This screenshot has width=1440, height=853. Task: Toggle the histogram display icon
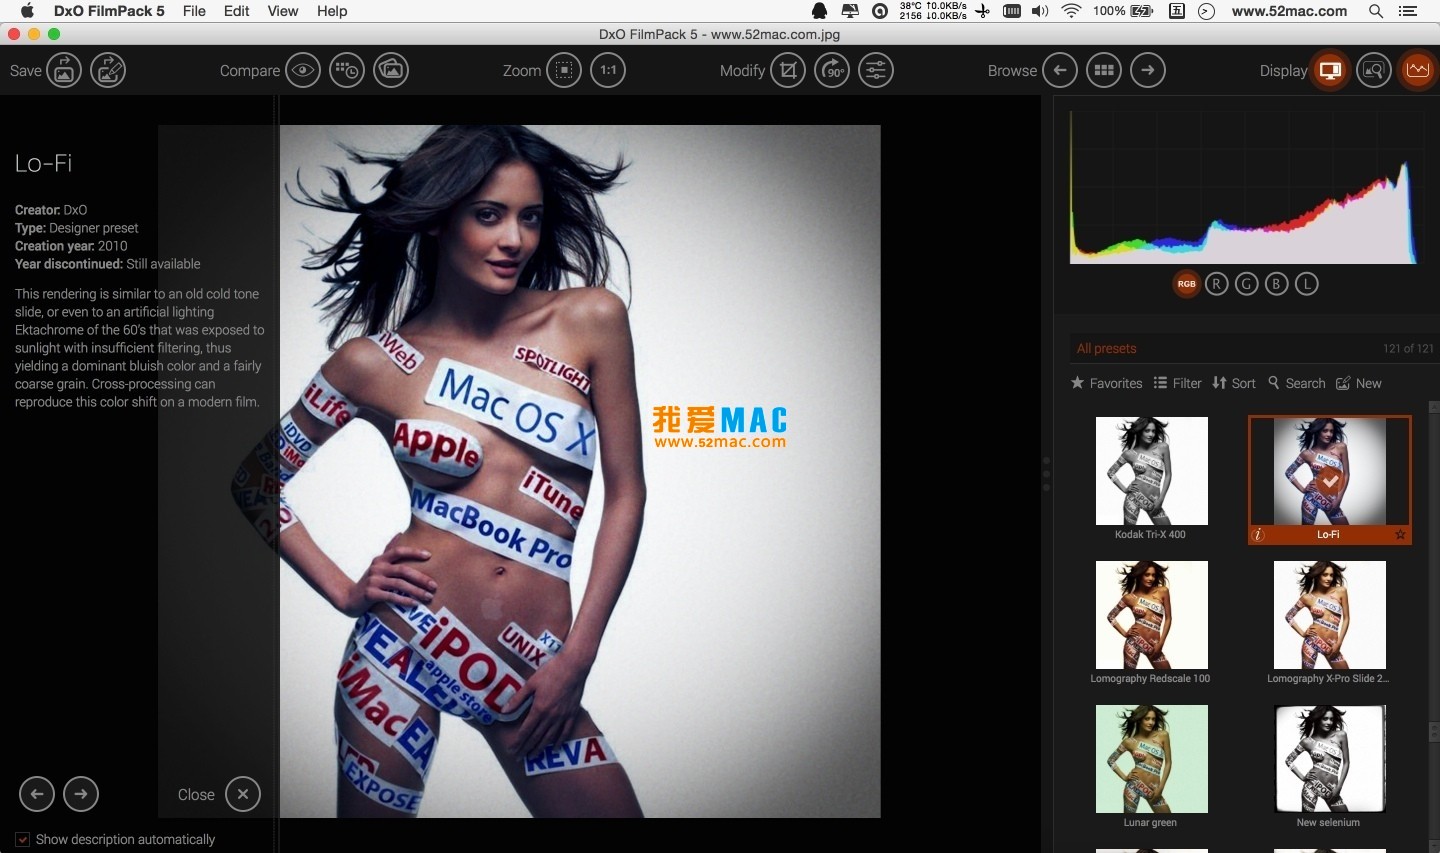(1418, 70)
